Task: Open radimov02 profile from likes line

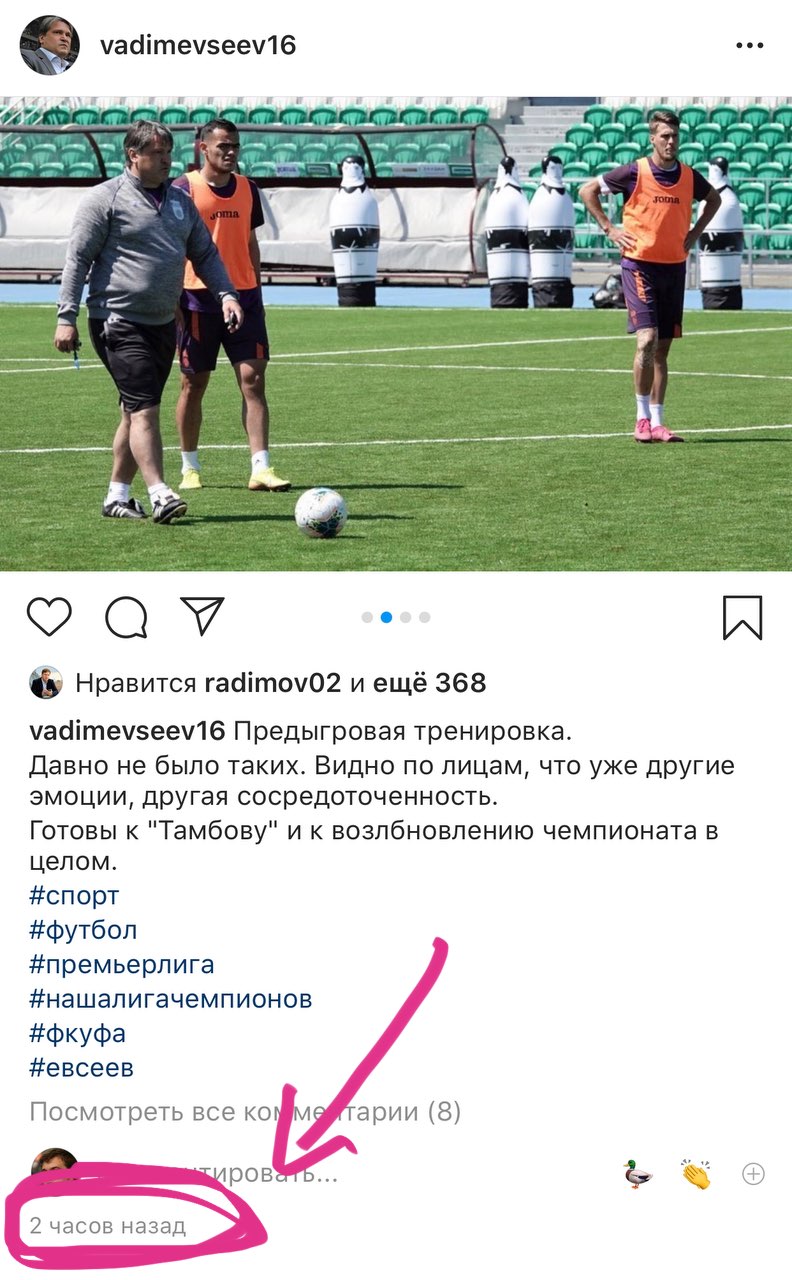Action: click(x=273, y=683)
